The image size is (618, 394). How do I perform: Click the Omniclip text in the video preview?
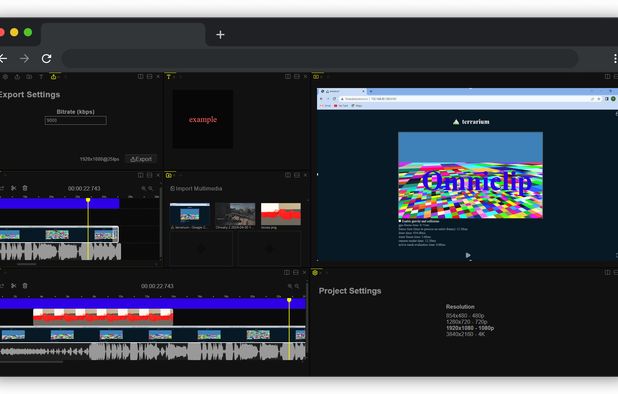[477, 182]
